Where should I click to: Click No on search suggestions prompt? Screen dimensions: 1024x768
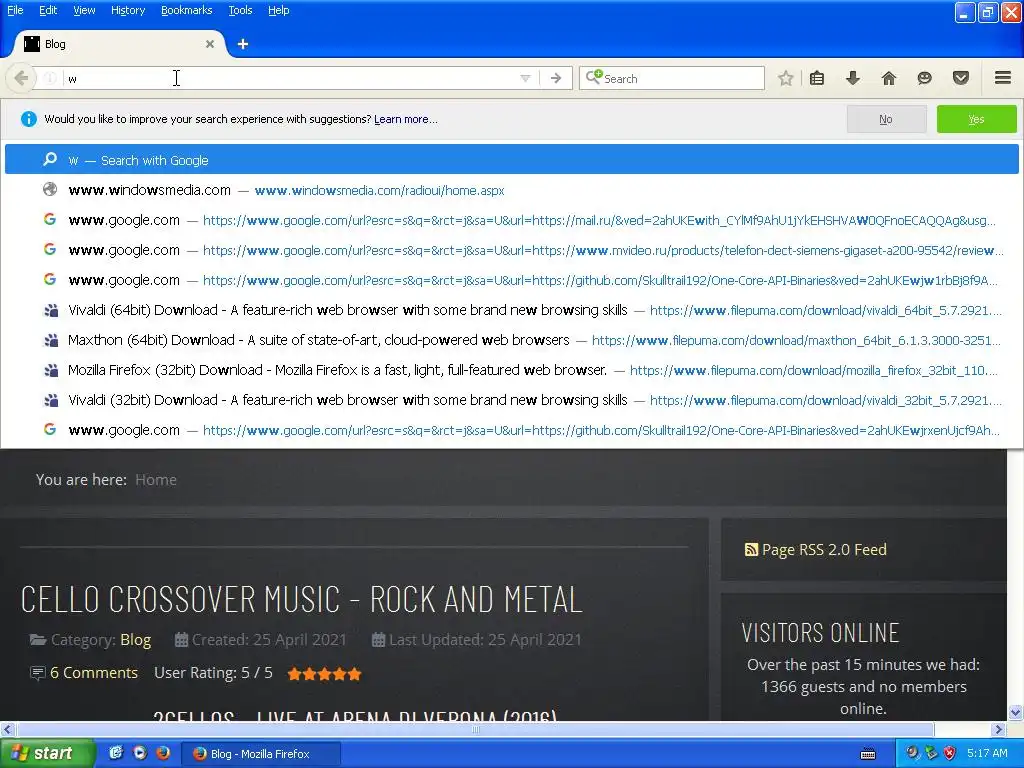[886, 119]
